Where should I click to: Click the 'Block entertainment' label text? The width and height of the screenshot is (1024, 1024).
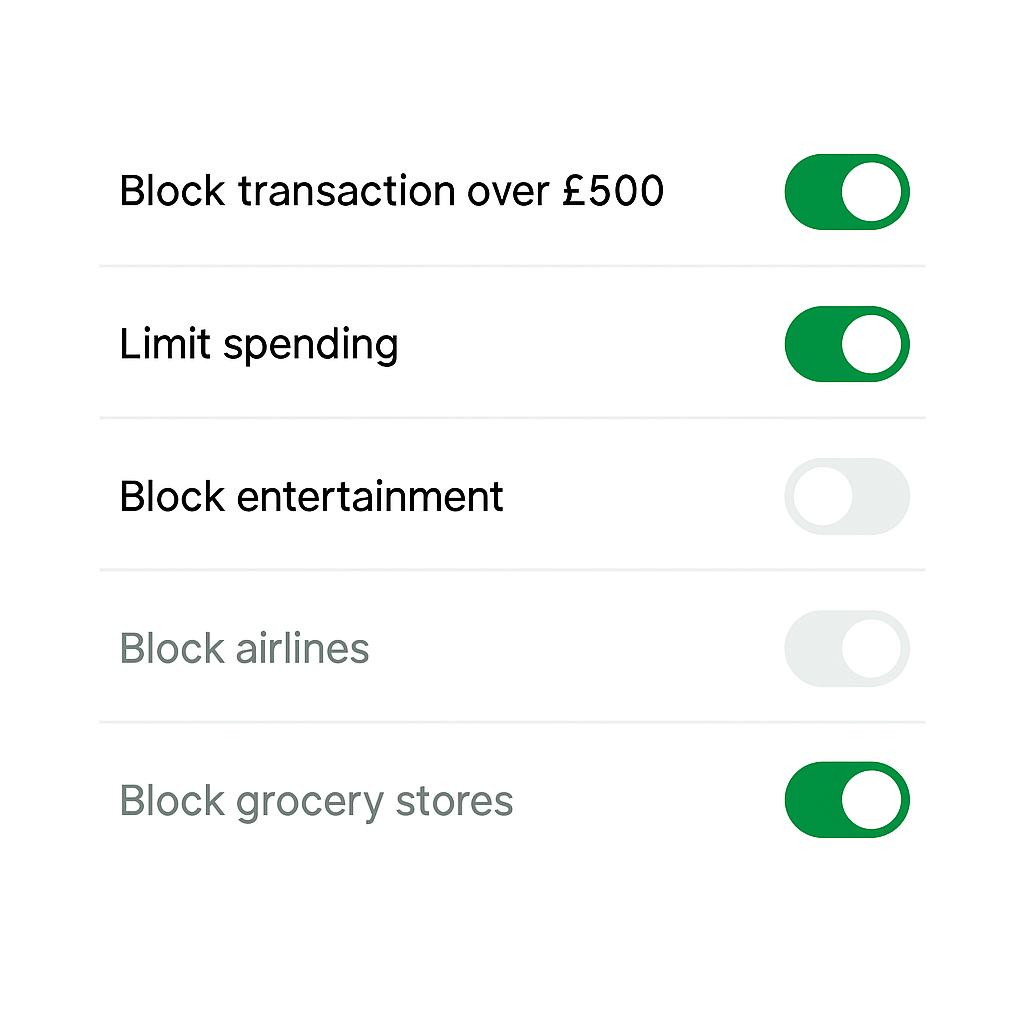pyautogui.click(x=311, y=496)
